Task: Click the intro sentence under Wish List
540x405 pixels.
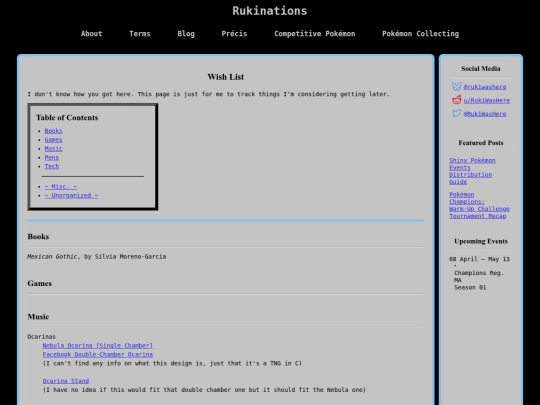Action: click(x=209, y=94)
